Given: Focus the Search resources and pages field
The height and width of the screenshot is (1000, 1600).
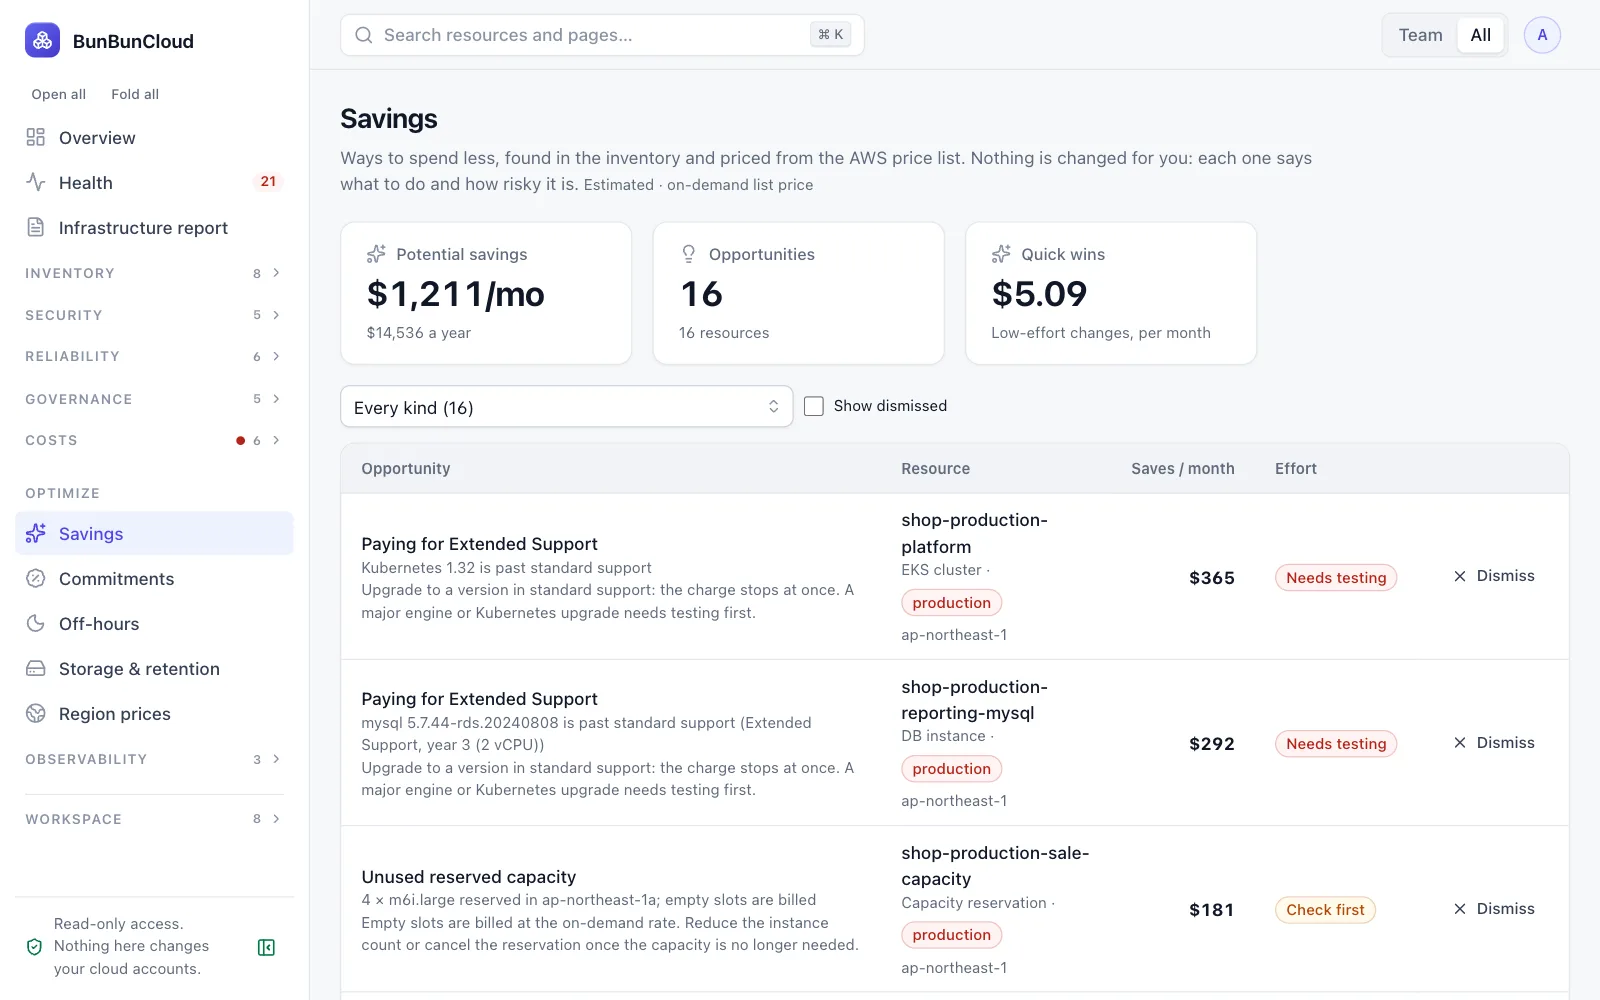Looking at the screenshot, I should [602, 35].
